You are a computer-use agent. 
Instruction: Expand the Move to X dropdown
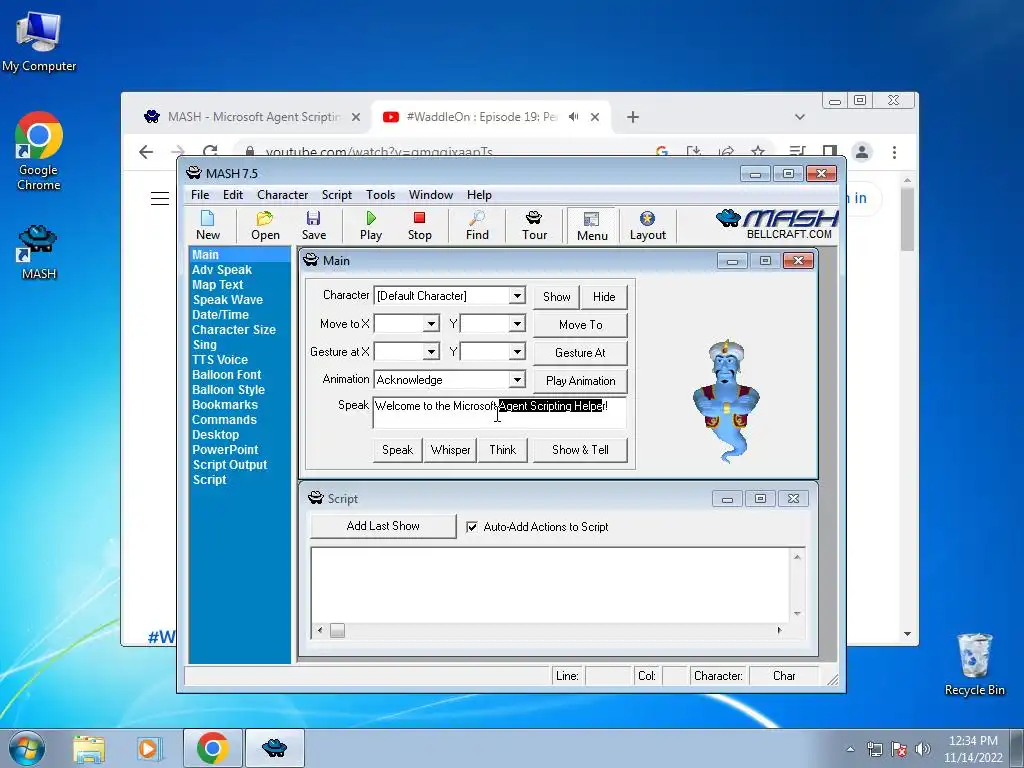pyautogui.click(x=431, y=324)
